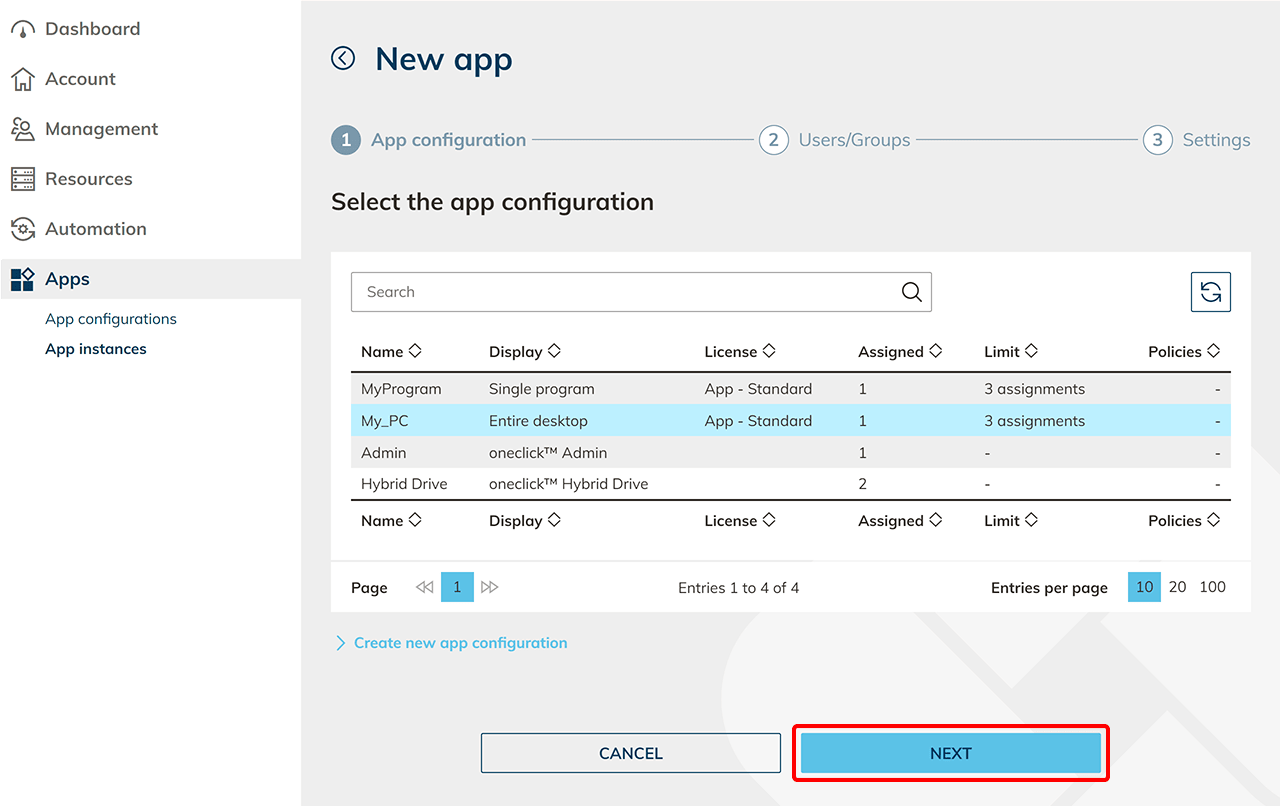Click the refresh table icon

click(x=1210, y=292)
